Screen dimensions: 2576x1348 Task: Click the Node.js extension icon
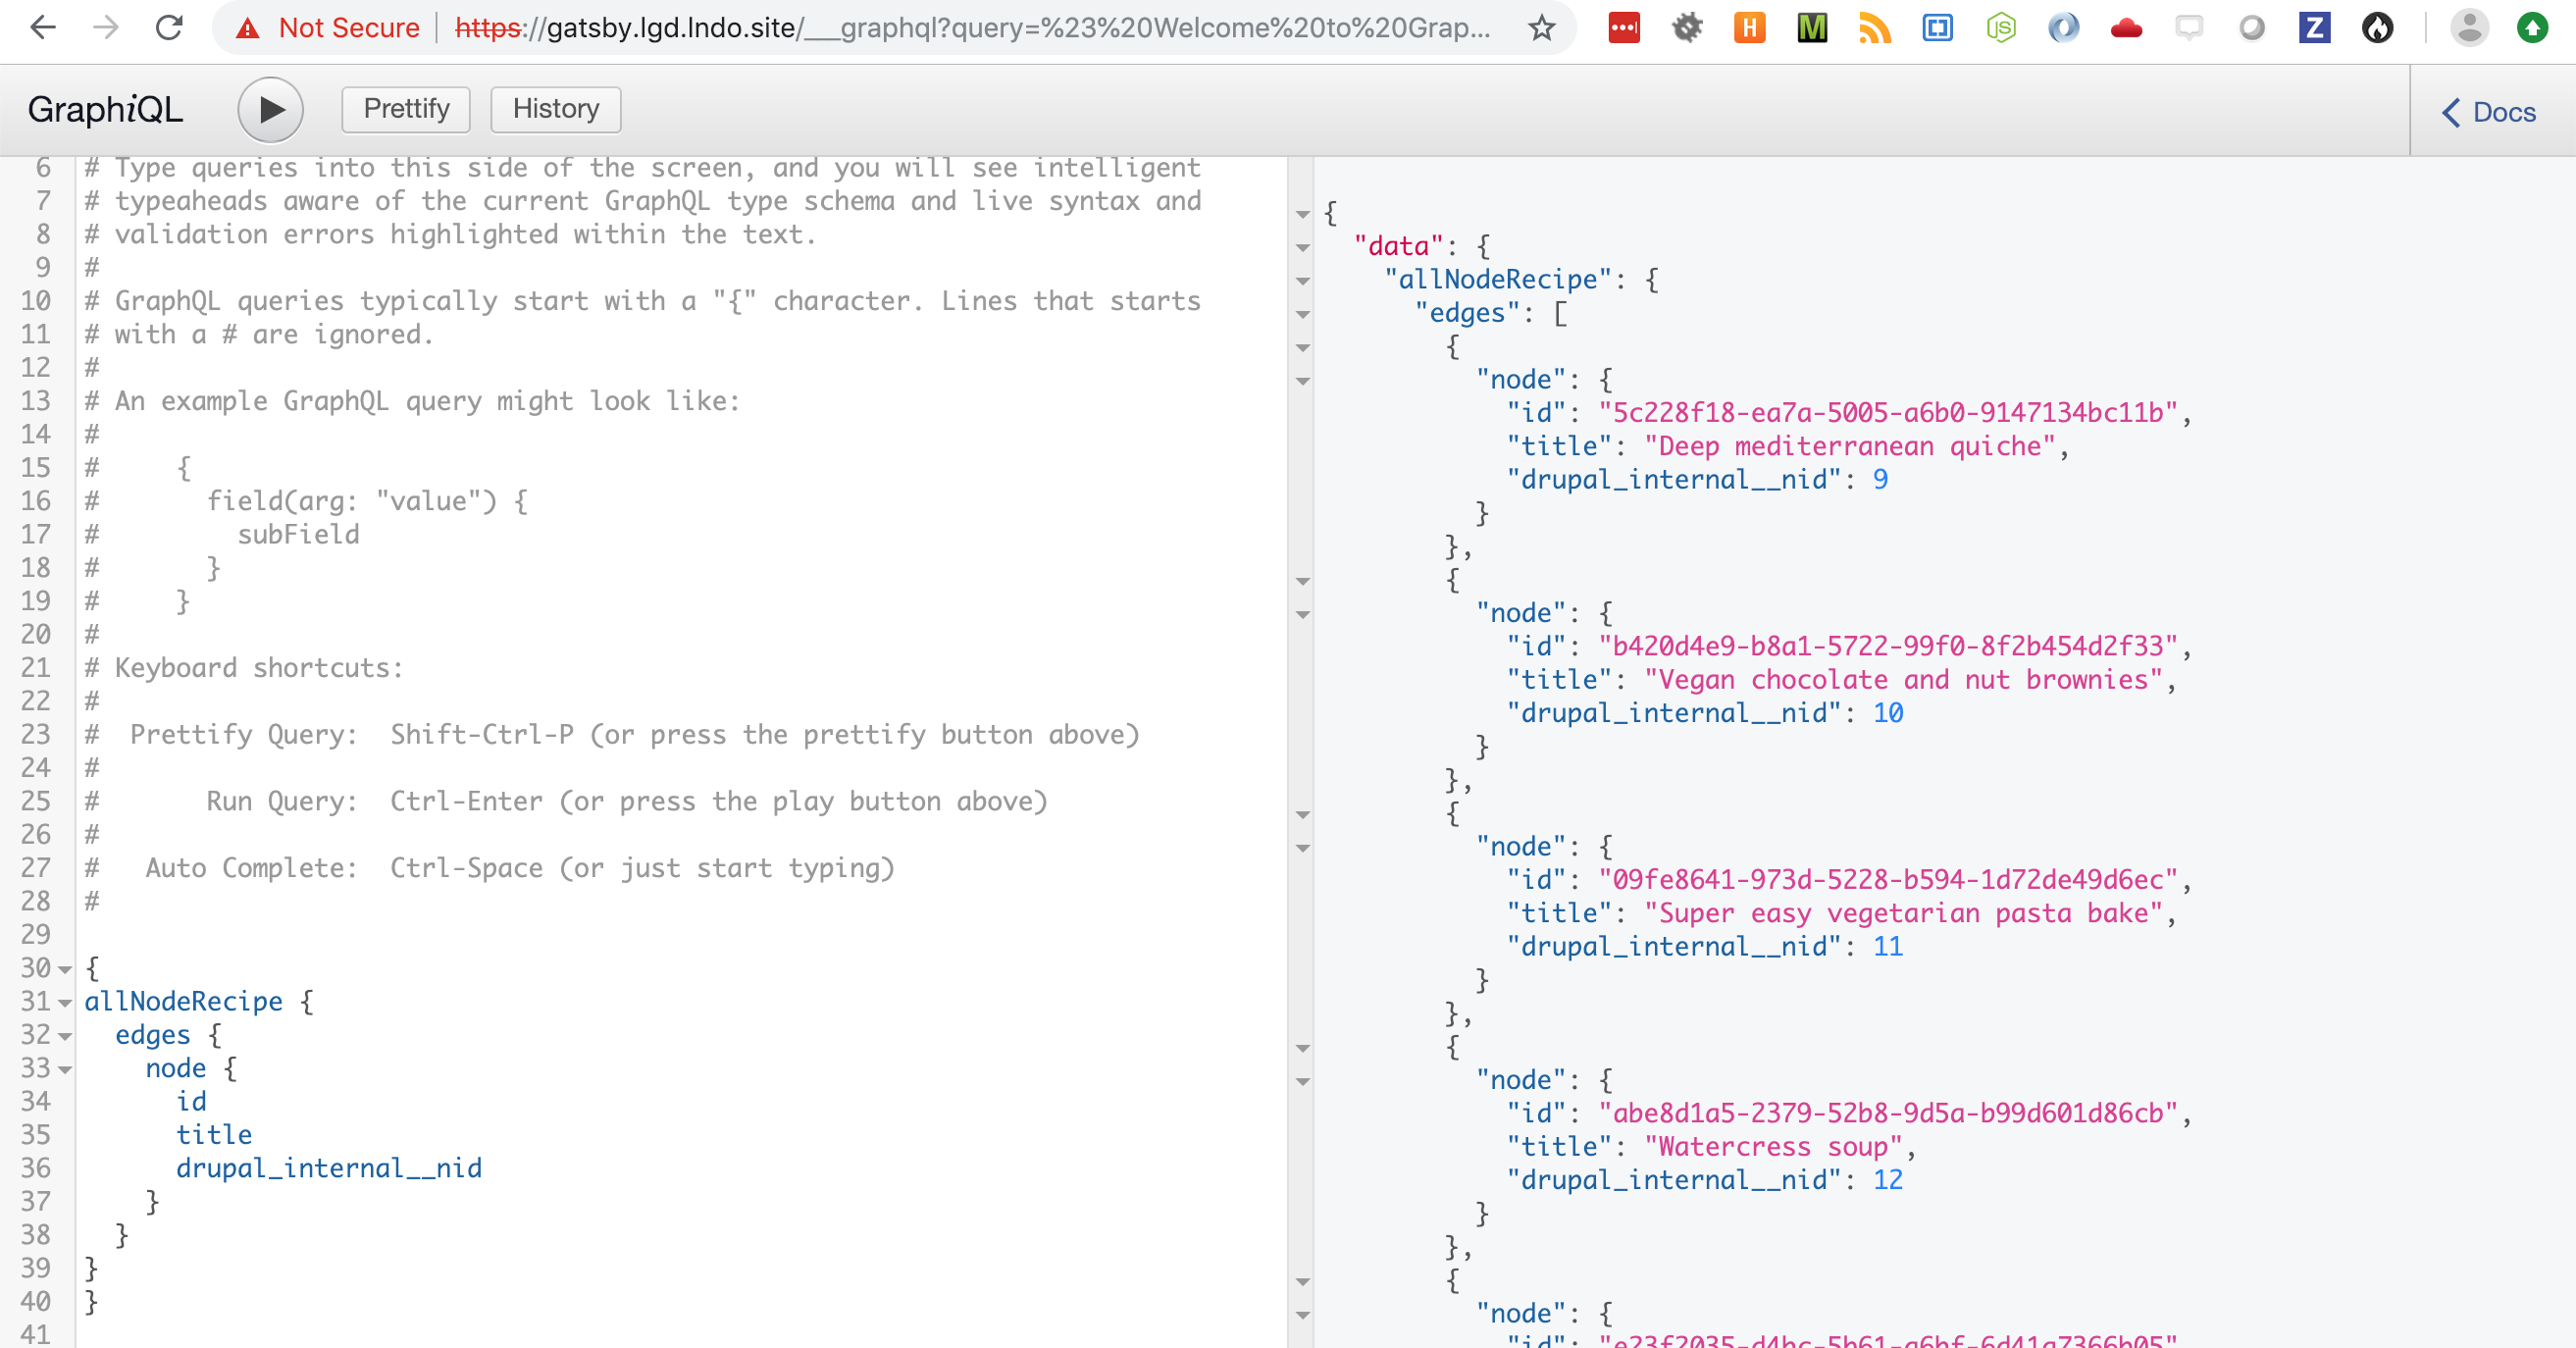[x=1999, y=28]
